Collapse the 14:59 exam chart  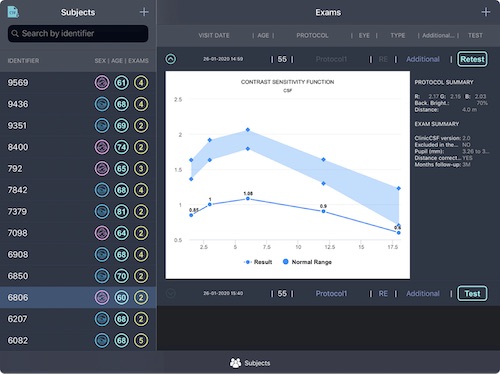(171, 59)
